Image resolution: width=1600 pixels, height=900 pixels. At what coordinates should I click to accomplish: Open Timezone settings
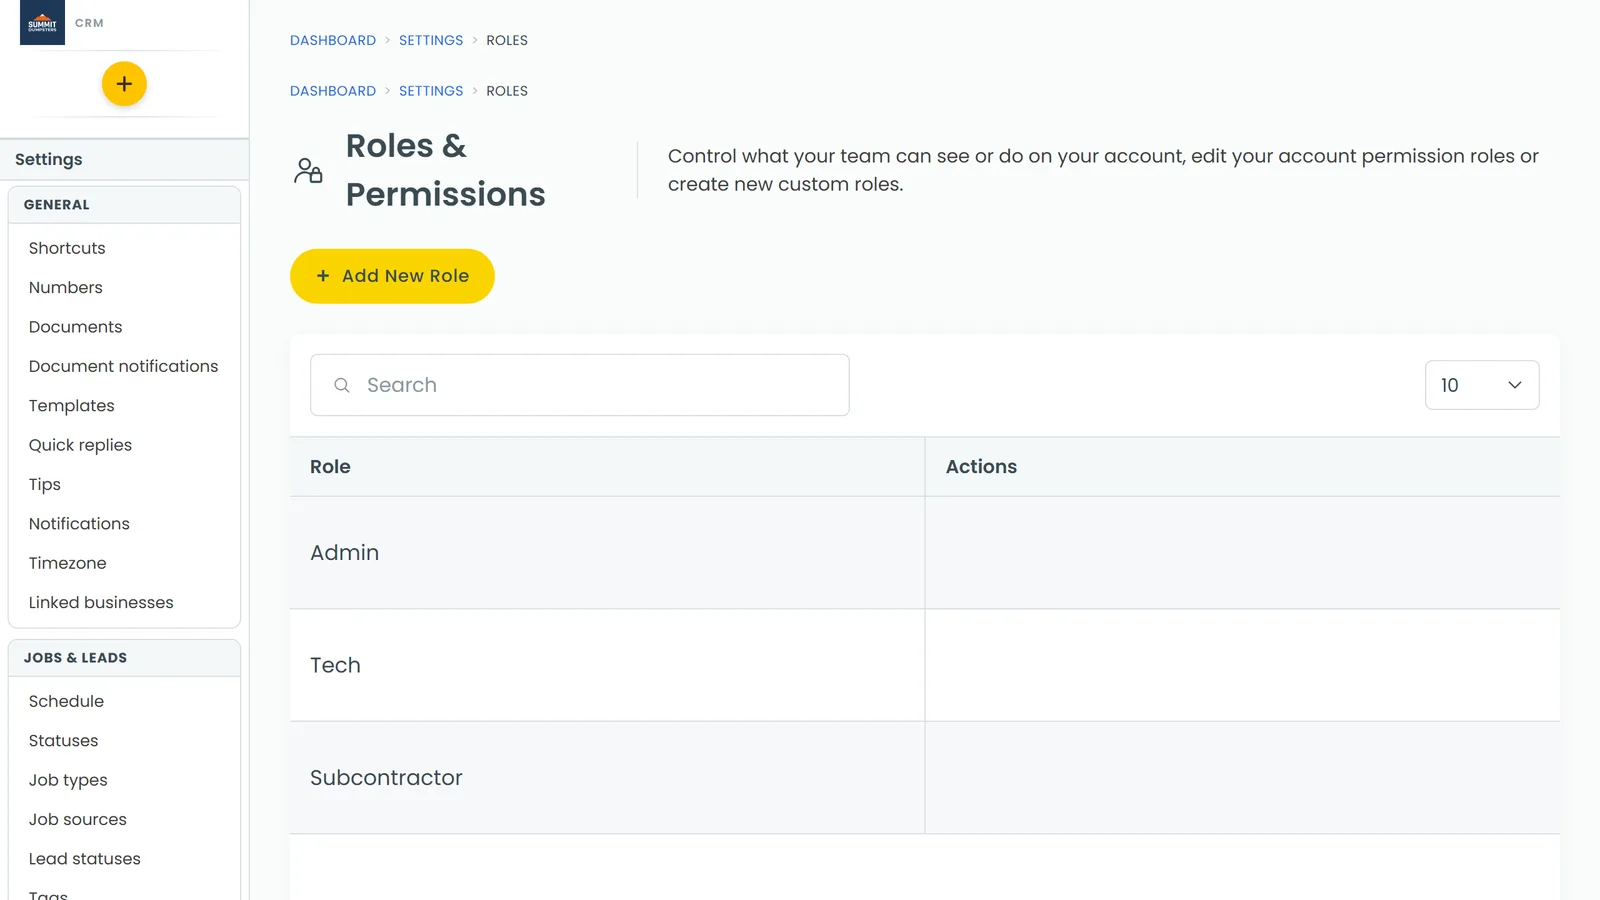pyautogui.click(x=67, y=563)
